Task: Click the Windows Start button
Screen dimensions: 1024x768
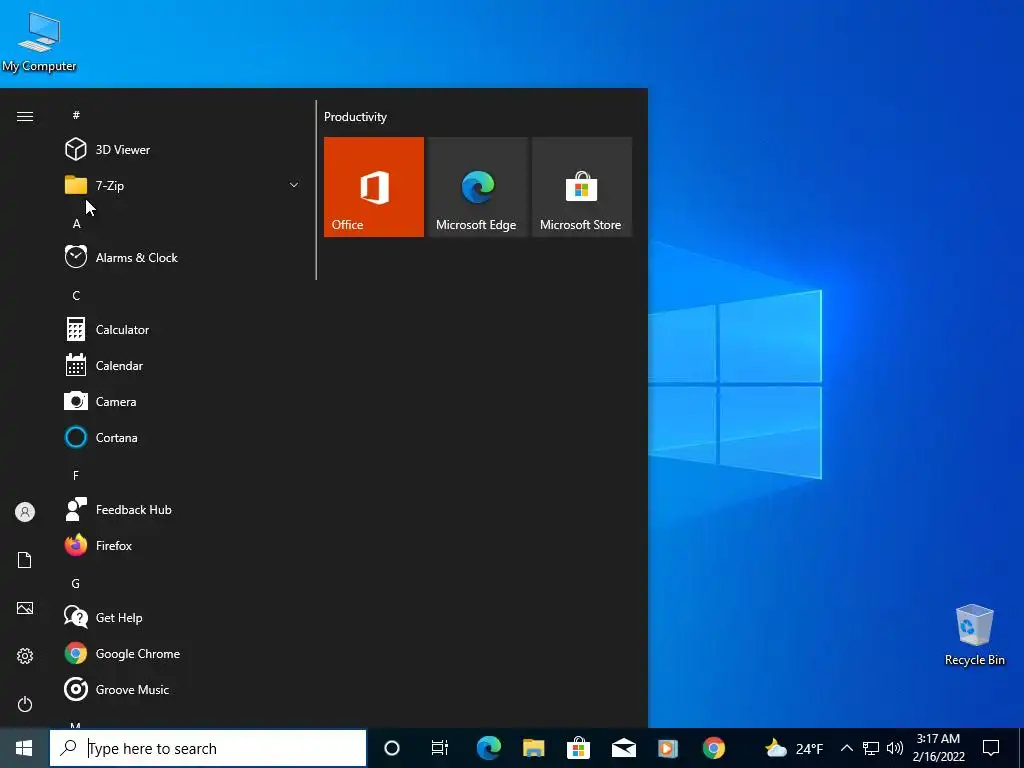Action: tap(24, 748)
